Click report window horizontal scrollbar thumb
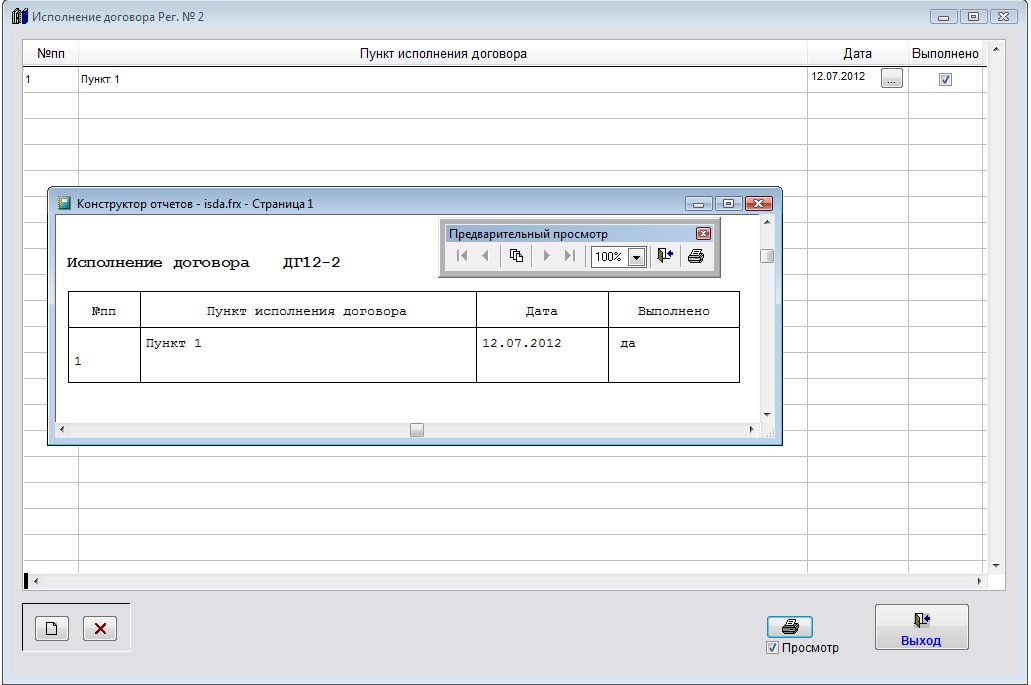 (x=417, y=430)
